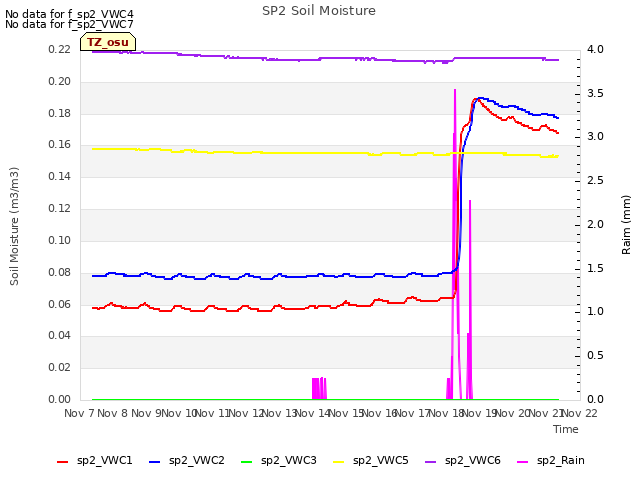Click the 0.16 left axis value
The image size is (640, 480).
(x=60, y=144)
